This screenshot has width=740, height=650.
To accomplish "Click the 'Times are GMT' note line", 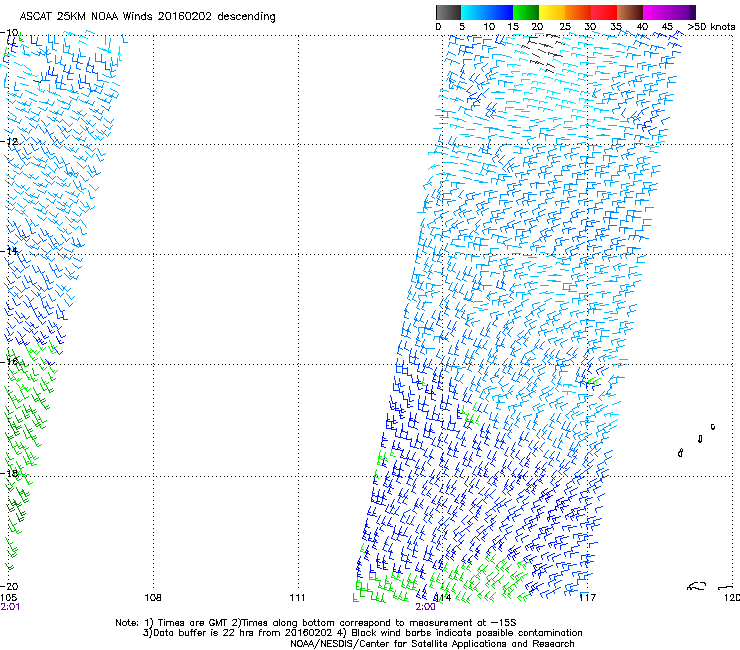I will coord(316,623).
